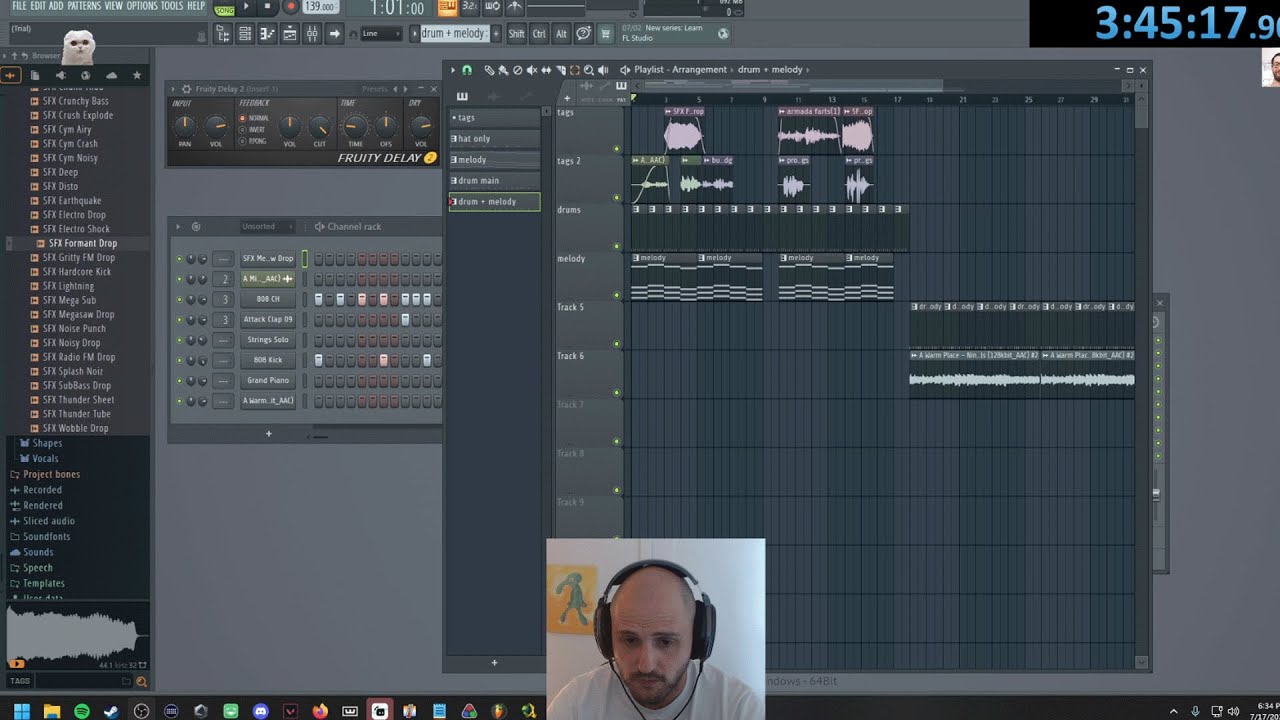Open the OPTIONS menu
The height and width of the screenshot is (720, 1280).
(142, 6)
